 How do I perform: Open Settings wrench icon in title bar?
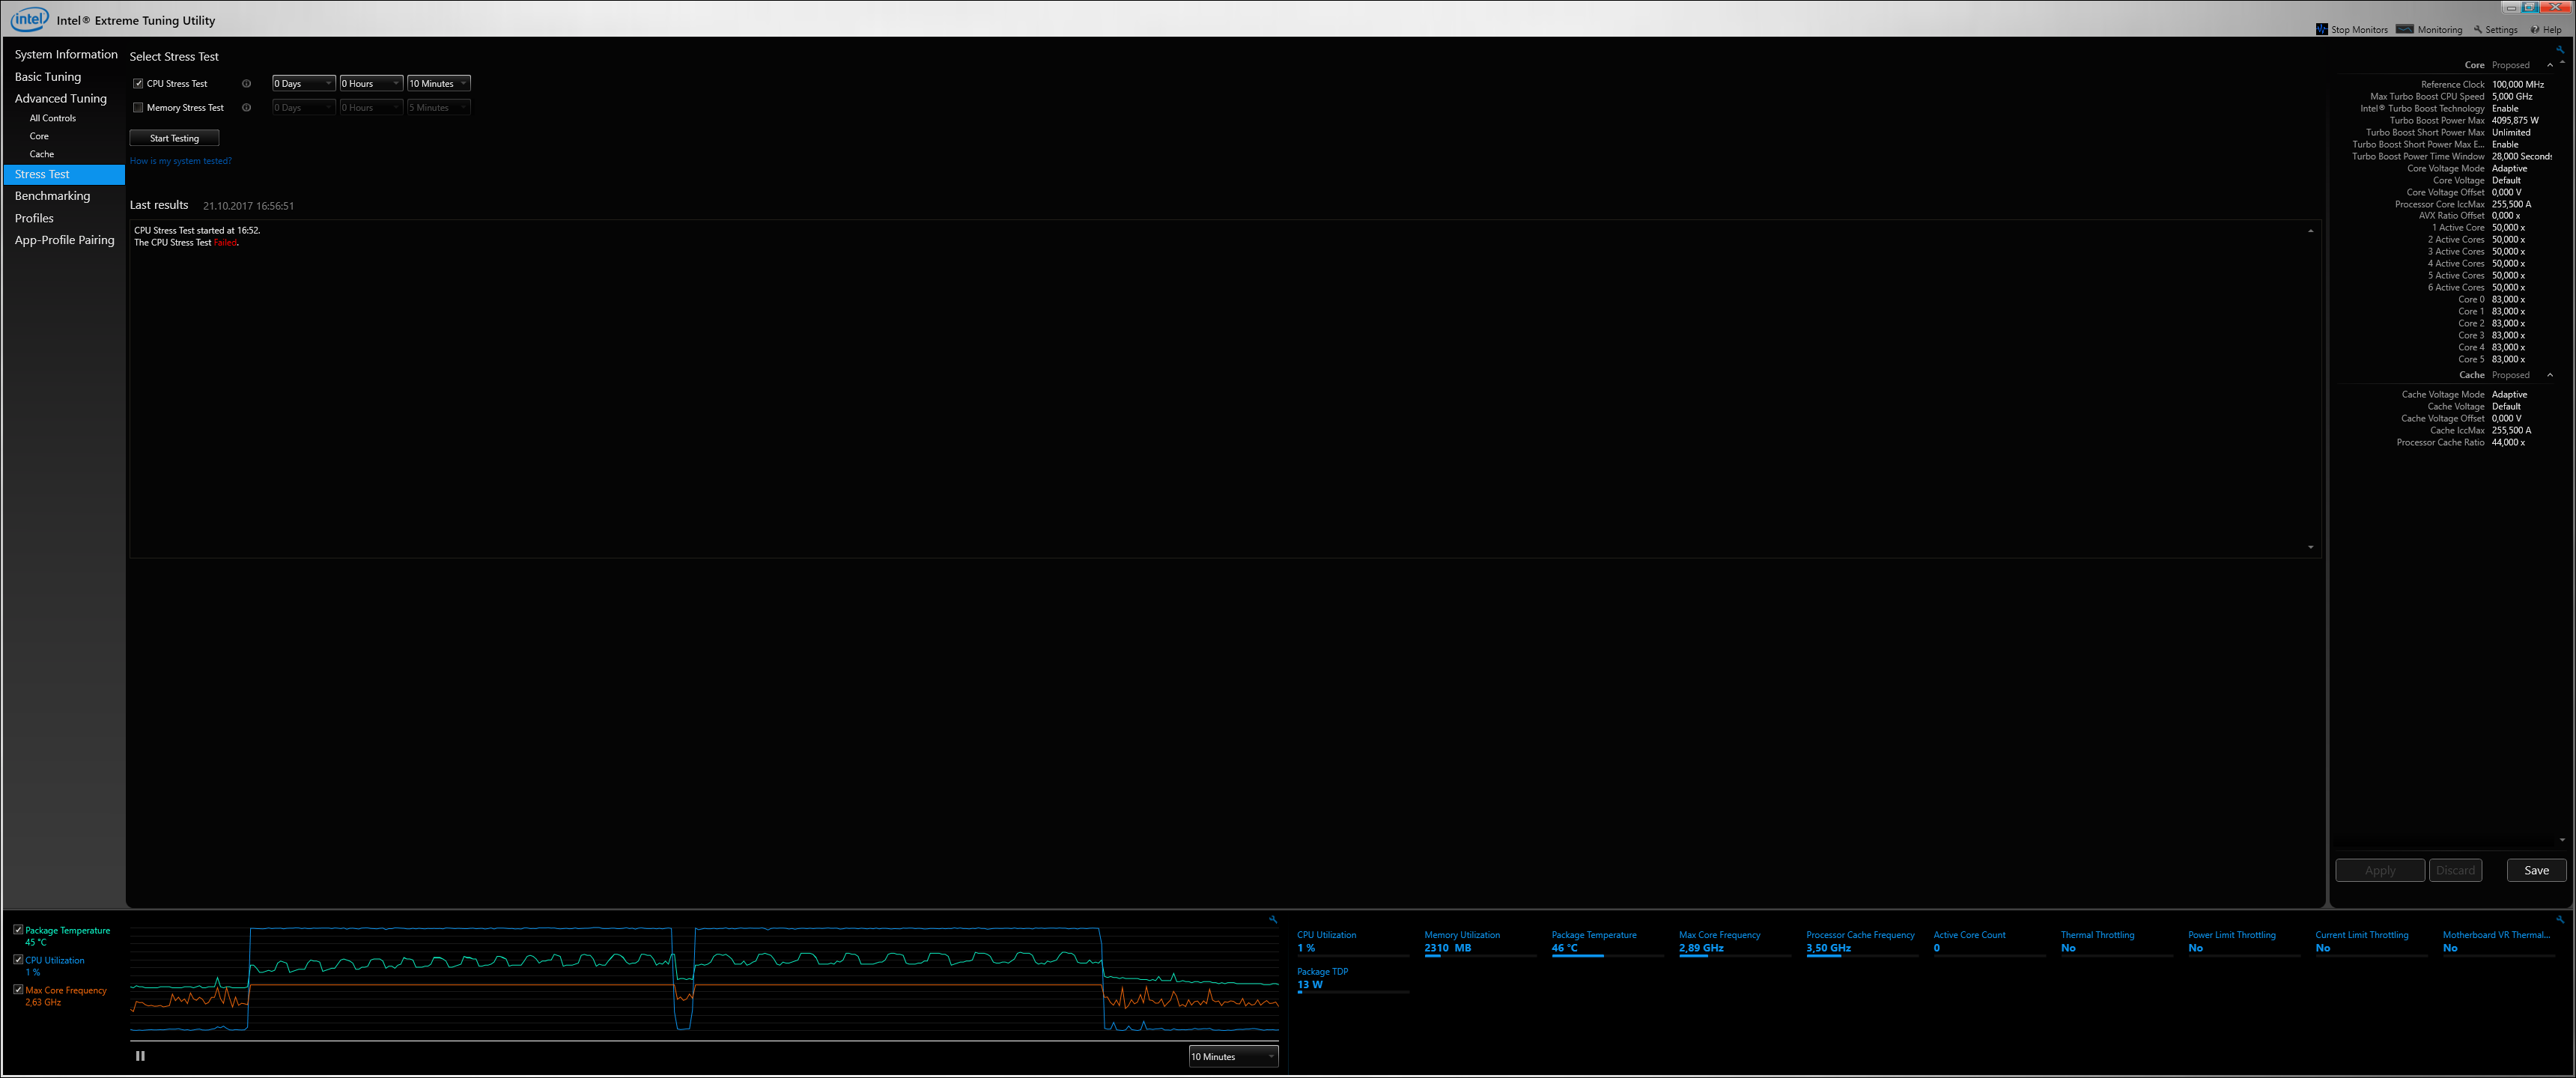tap(2478, 29)
